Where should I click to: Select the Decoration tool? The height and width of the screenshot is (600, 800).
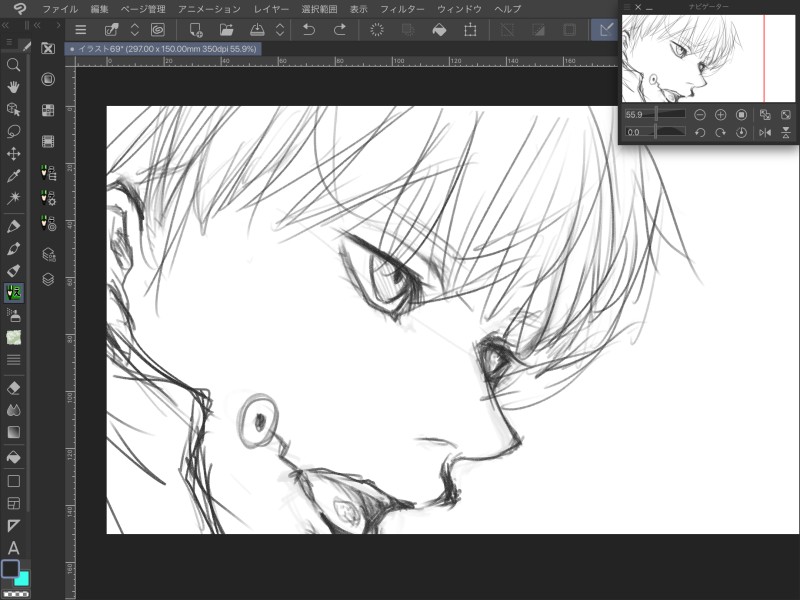tap(13, 337)
